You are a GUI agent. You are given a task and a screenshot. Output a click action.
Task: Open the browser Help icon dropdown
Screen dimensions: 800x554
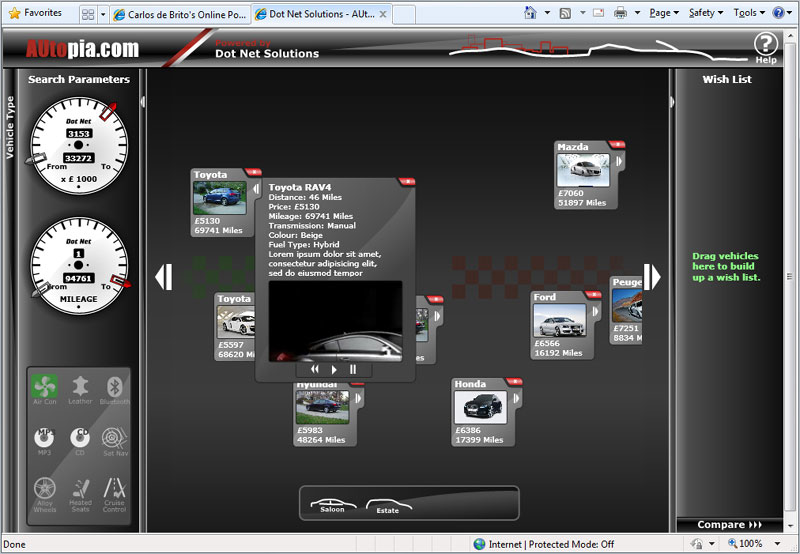(x=783, y=13)
